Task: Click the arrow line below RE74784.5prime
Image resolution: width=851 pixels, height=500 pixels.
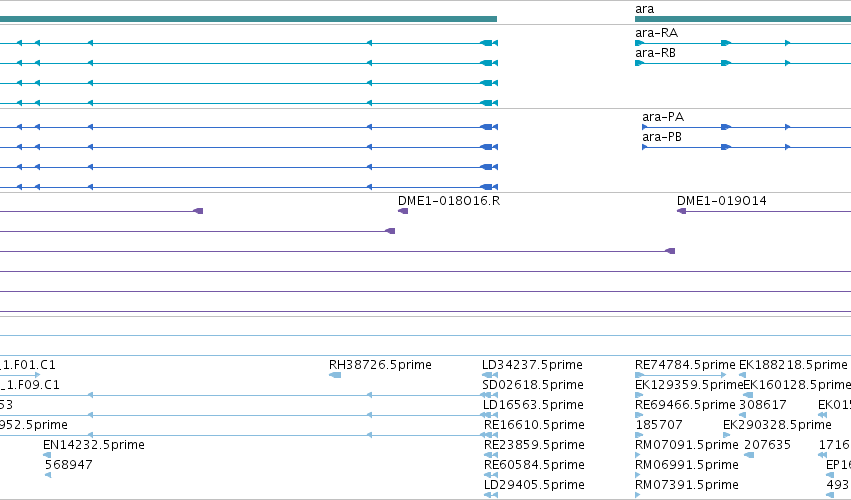Action: pyautogui.click(x=681, y=375)
